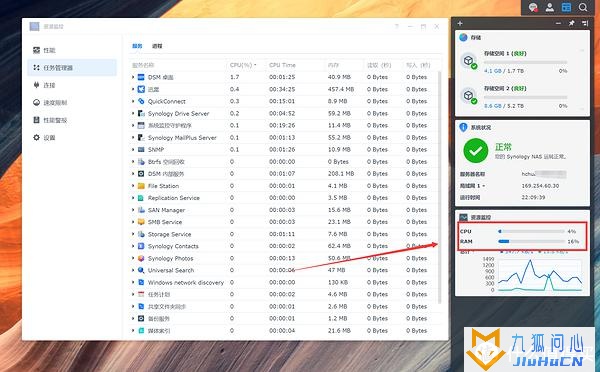Click the Universal Search service icon
The width and height of the screenshot is (600, 372).
click(x=141, y=270)
